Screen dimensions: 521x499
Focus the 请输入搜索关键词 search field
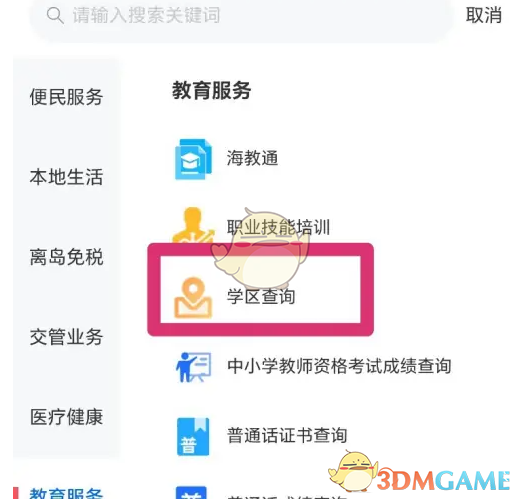pyautogui.click(x=242, y=16)
